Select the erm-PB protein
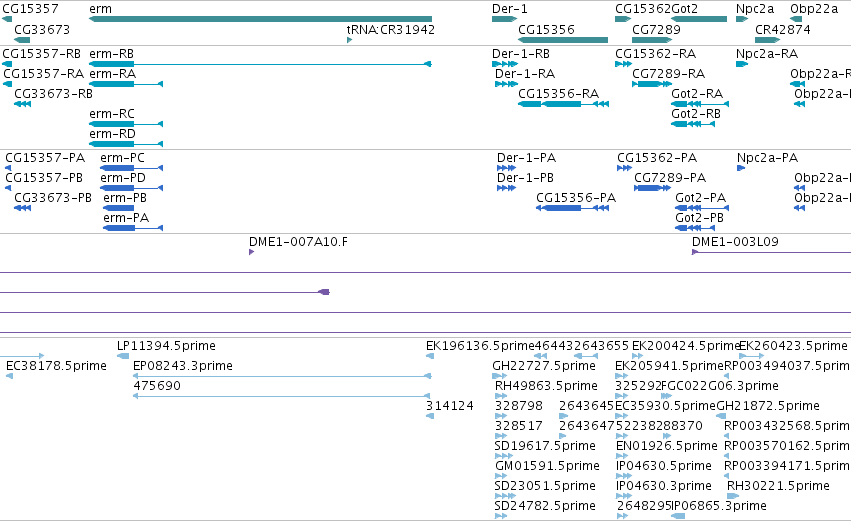Viewport: 851px width, 521px height. (x=125, y=198)
